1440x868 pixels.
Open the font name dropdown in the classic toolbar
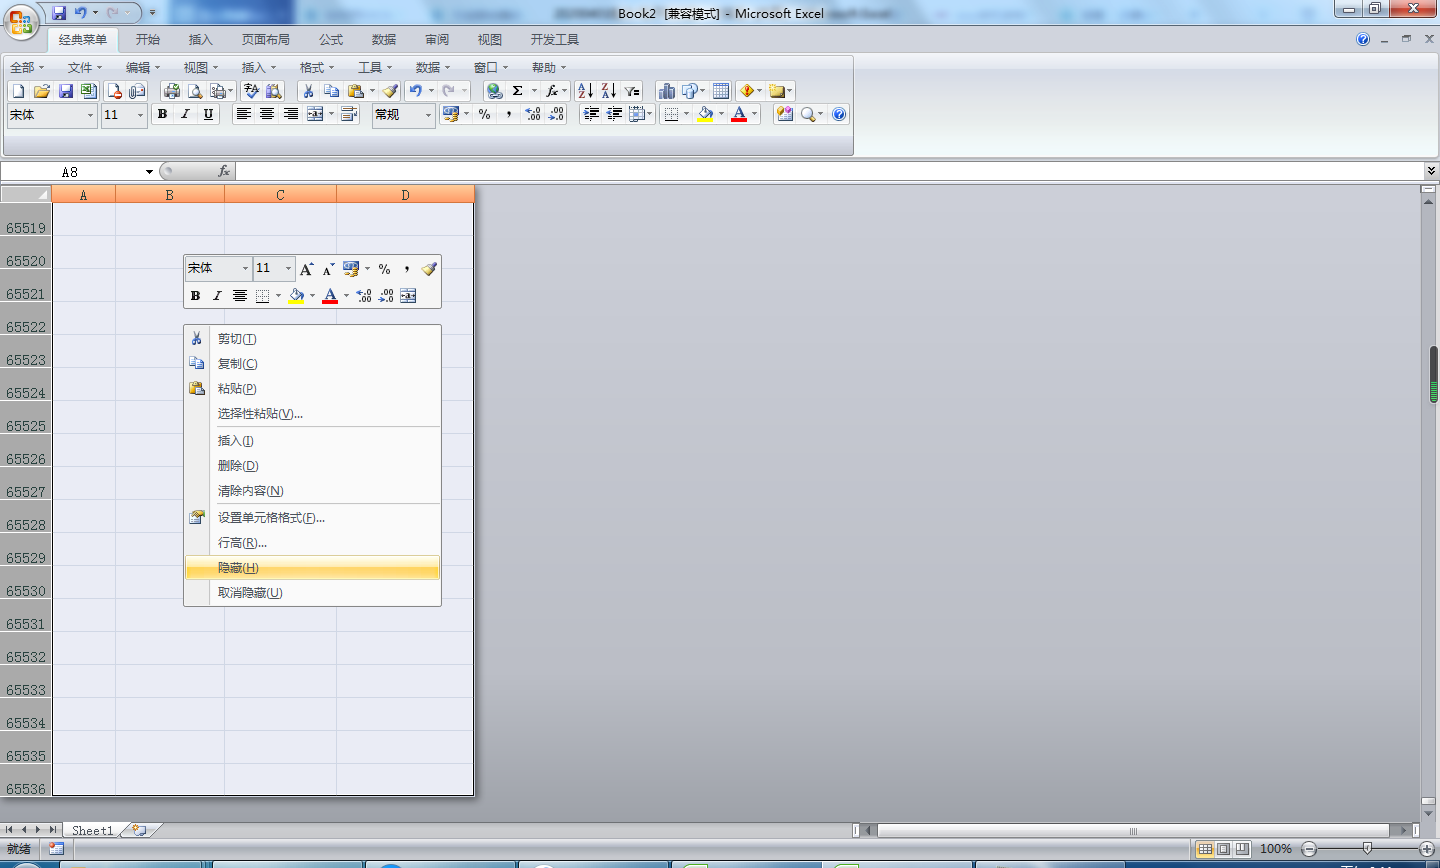coord(90,116)
